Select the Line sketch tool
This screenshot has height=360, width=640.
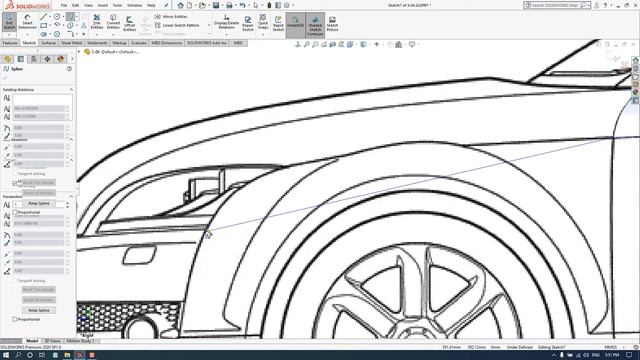click(x=43, y=16)
